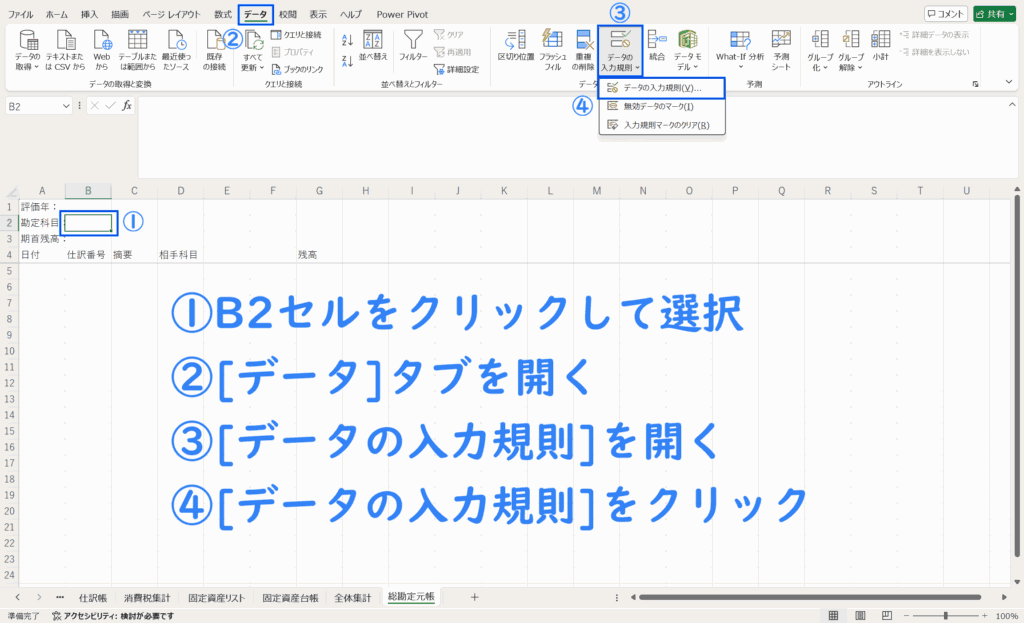Open アウトライン dialog launcher icon
This screenshot has width=1024, height=623.
coord(975,84)
